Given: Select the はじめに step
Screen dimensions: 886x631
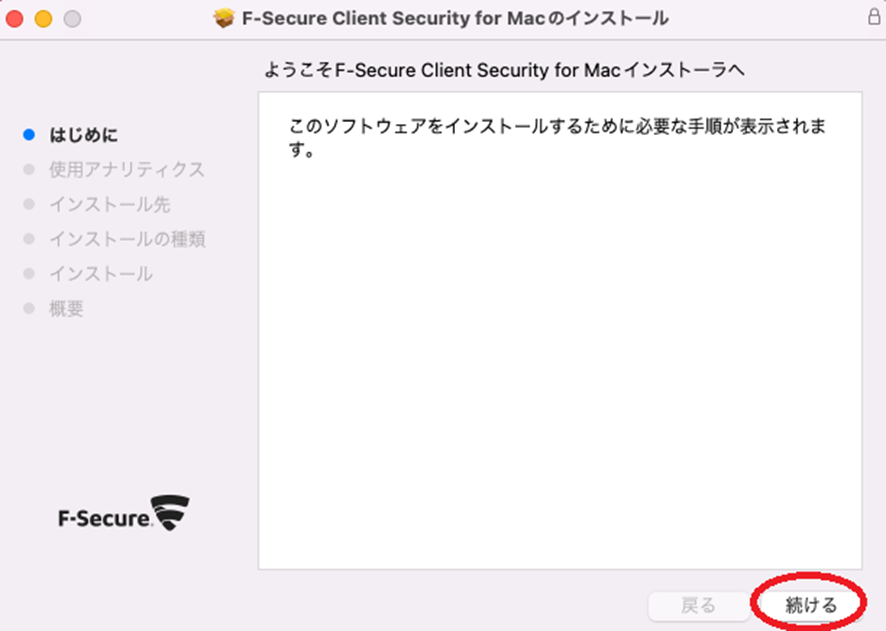Looking at the screenshot, I should pos(84,135).
